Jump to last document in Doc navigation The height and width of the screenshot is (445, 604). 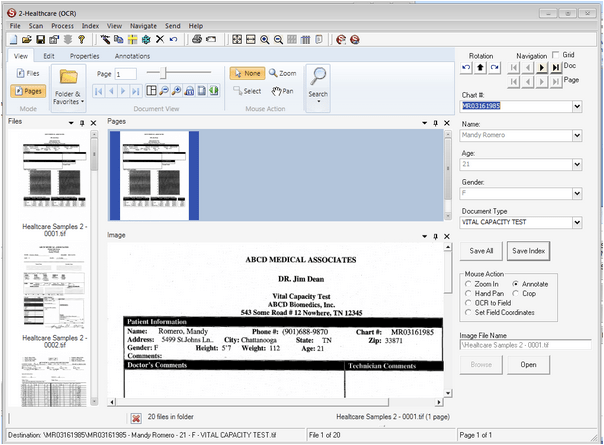(x=555, y=68)
